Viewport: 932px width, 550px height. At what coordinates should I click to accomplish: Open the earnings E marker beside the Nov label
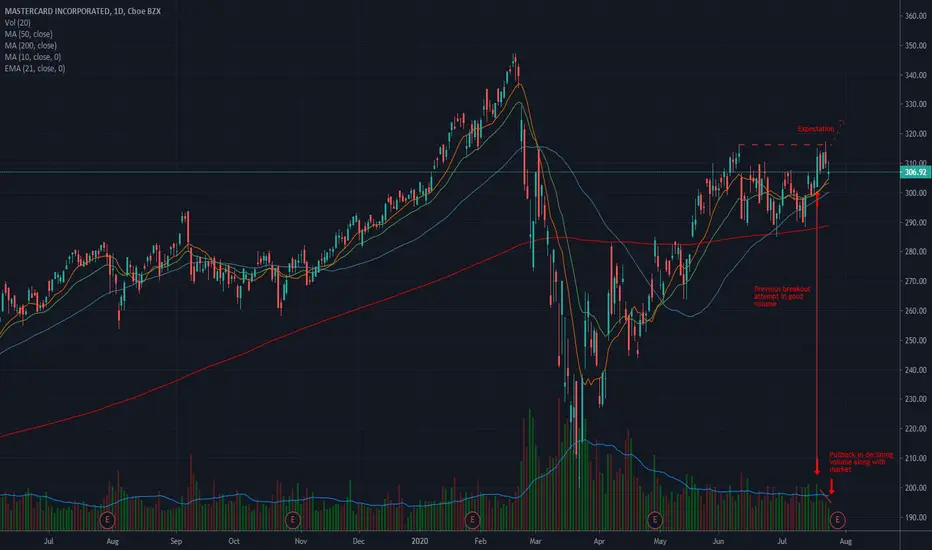point(292,520)
